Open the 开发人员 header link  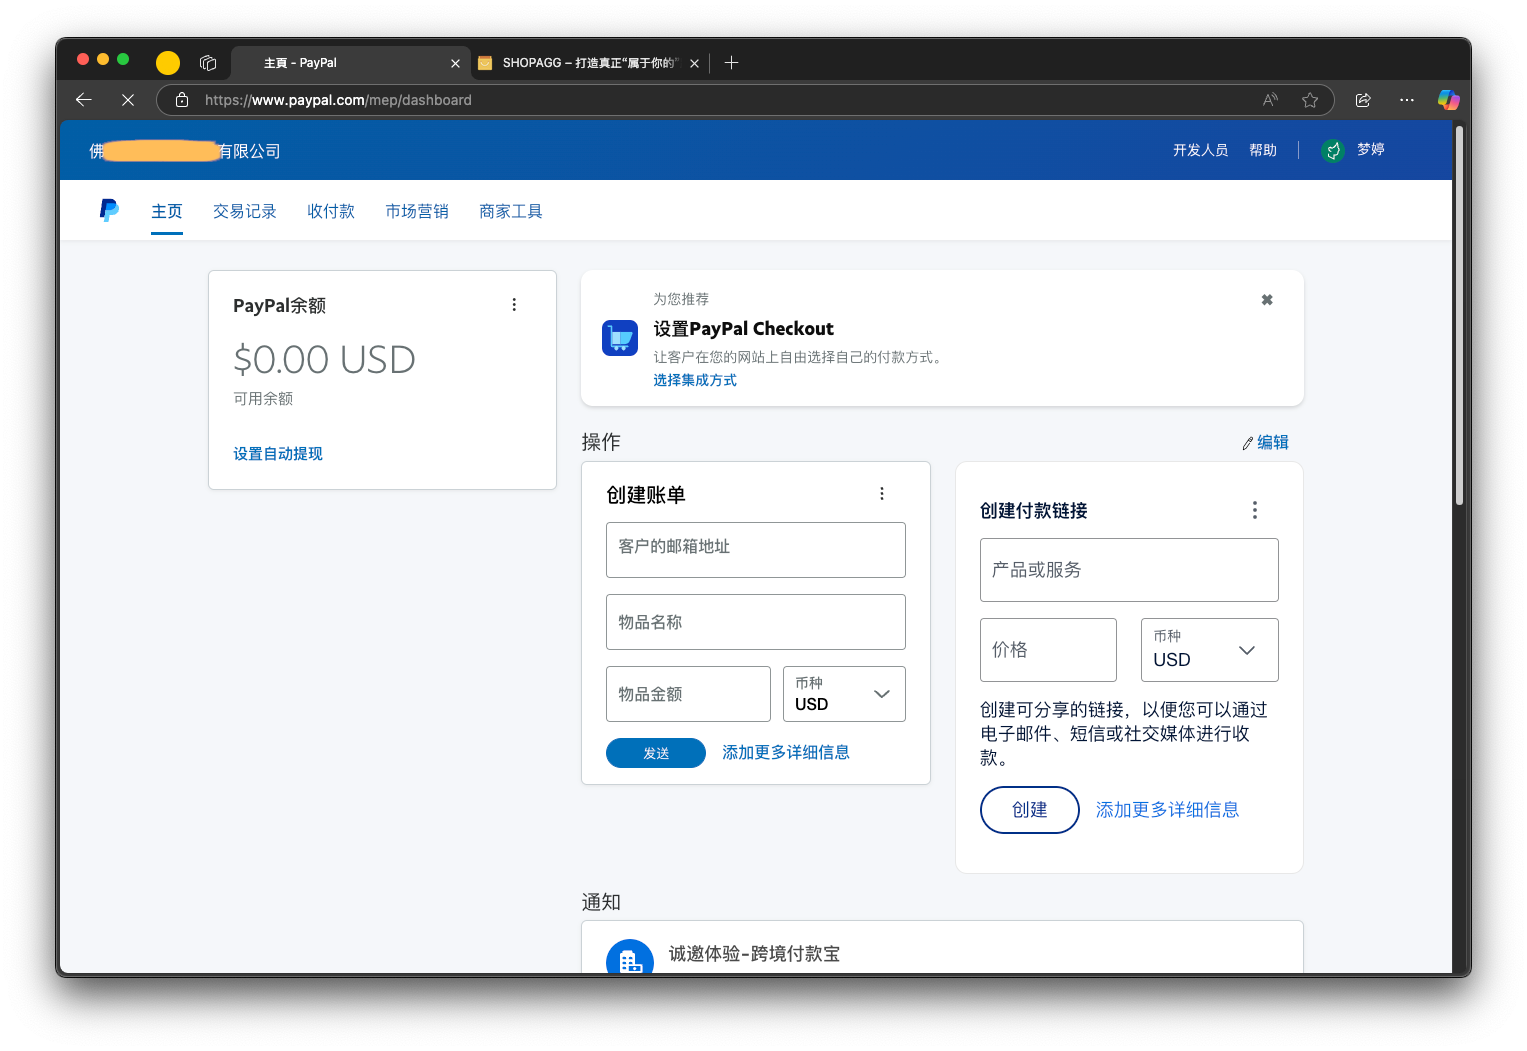1201,150
